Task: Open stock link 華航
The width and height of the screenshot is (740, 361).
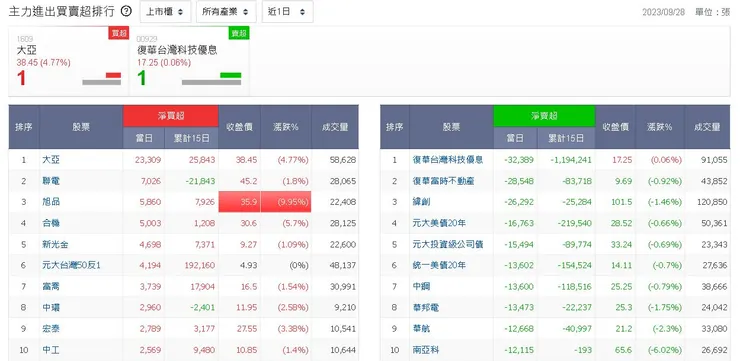Action: (x=421, y=329)
